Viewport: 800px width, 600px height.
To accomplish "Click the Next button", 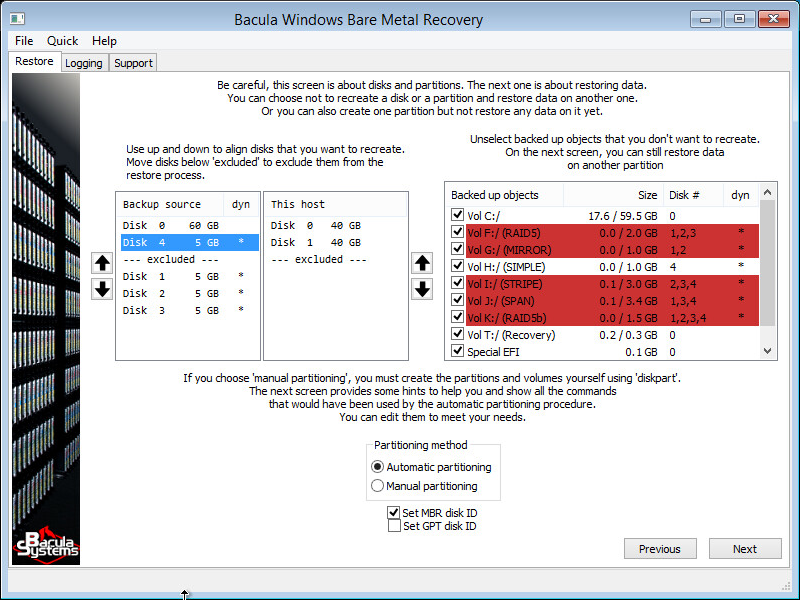I will coord(745,549).
